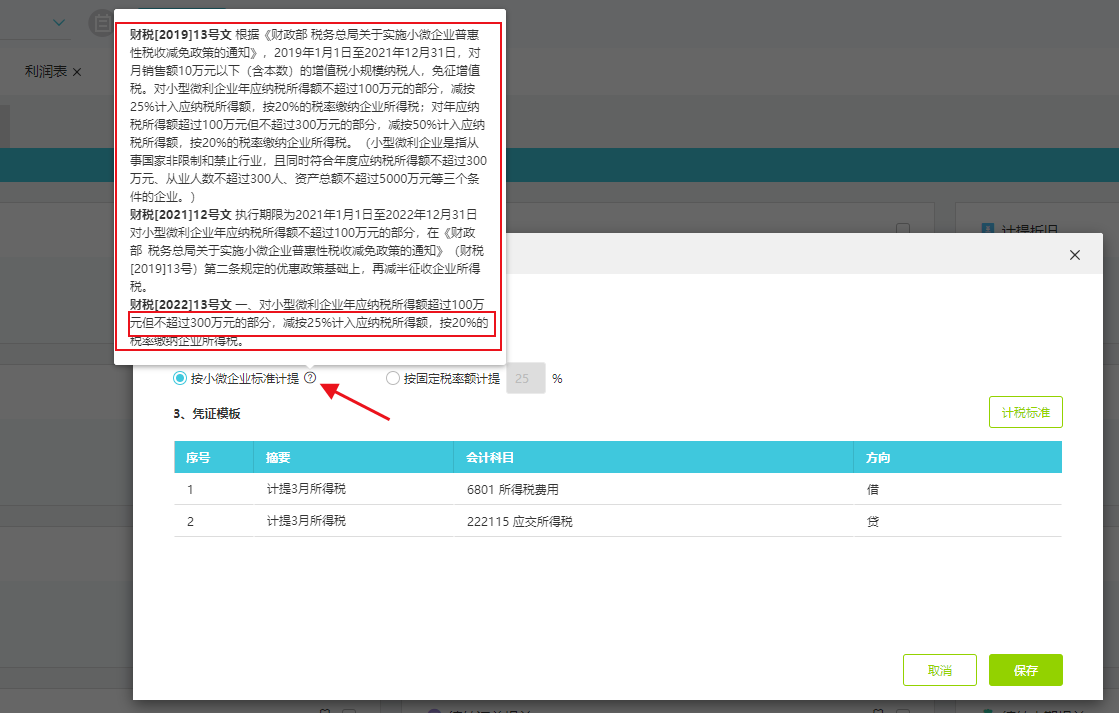Expand the top-left chevron dropdown
Viewport: 1119px width, 713px height.
(59, 22)
